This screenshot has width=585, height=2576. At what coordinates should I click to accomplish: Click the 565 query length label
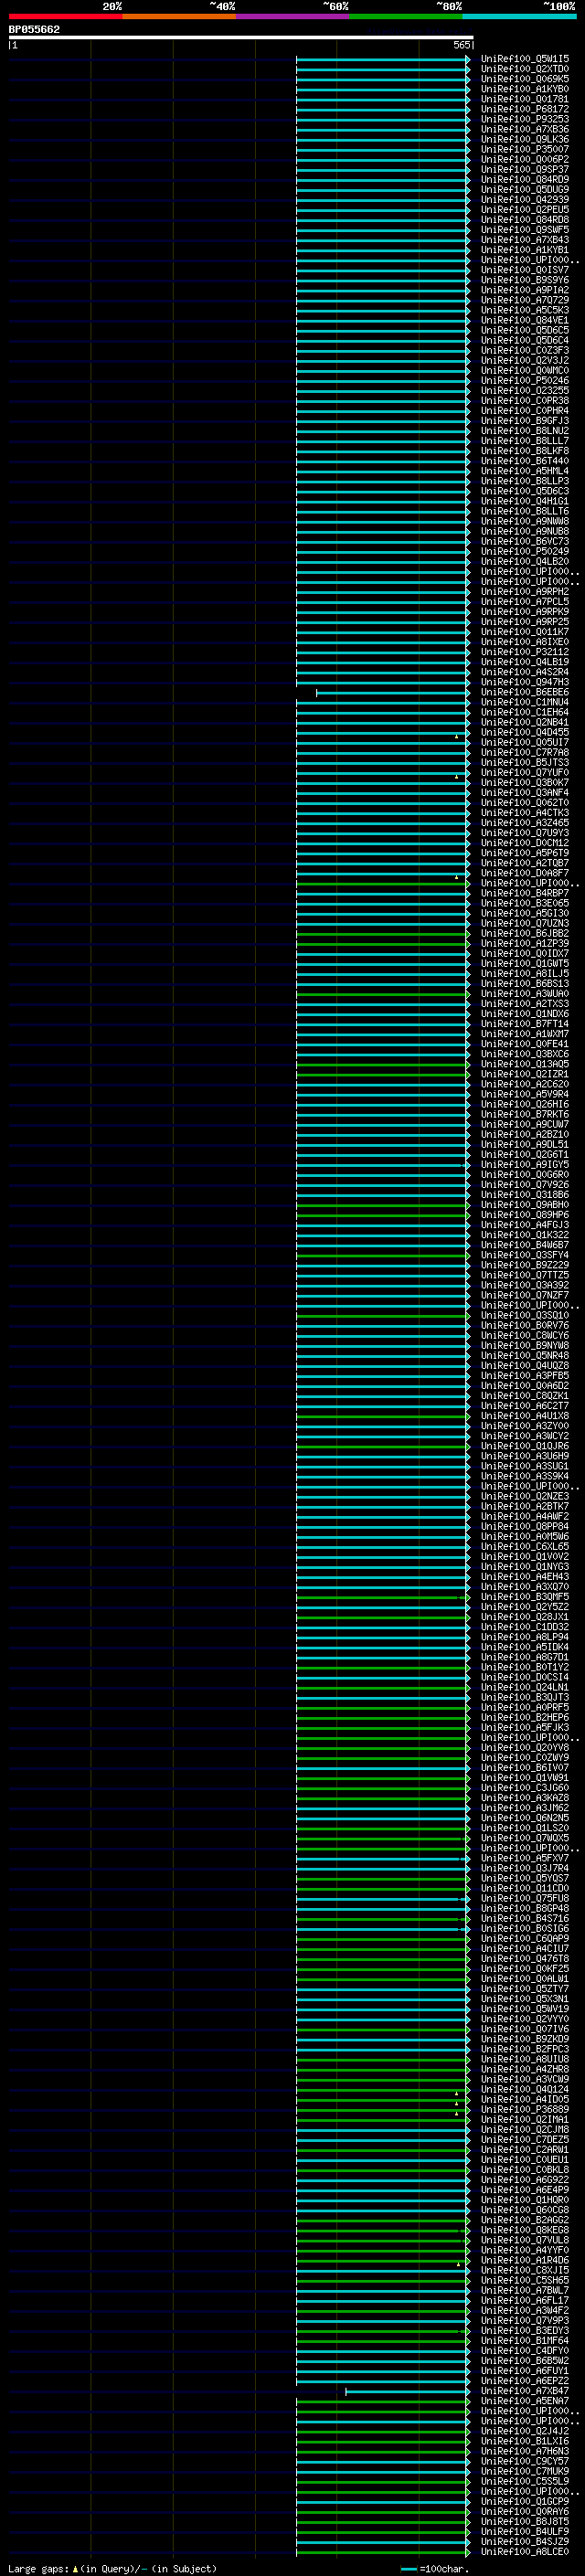point(461,45)
